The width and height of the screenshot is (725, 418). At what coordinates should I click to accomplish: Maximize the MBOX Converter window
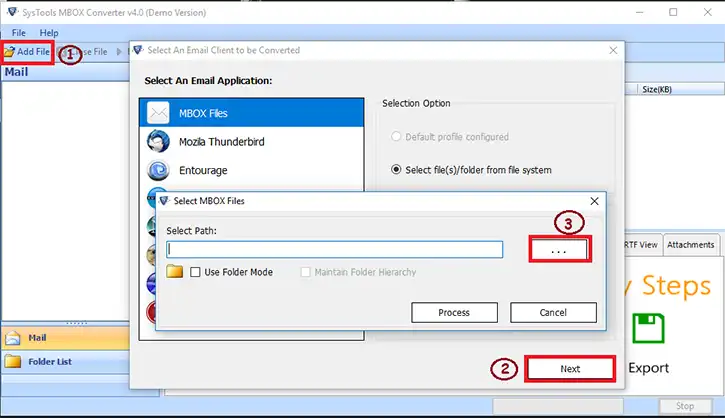673,12
